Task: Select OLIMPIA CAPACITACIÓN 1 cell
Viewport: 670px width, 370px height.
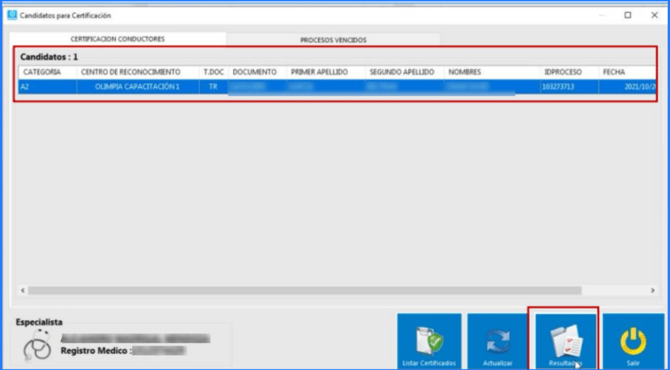Action: point(138,87)
